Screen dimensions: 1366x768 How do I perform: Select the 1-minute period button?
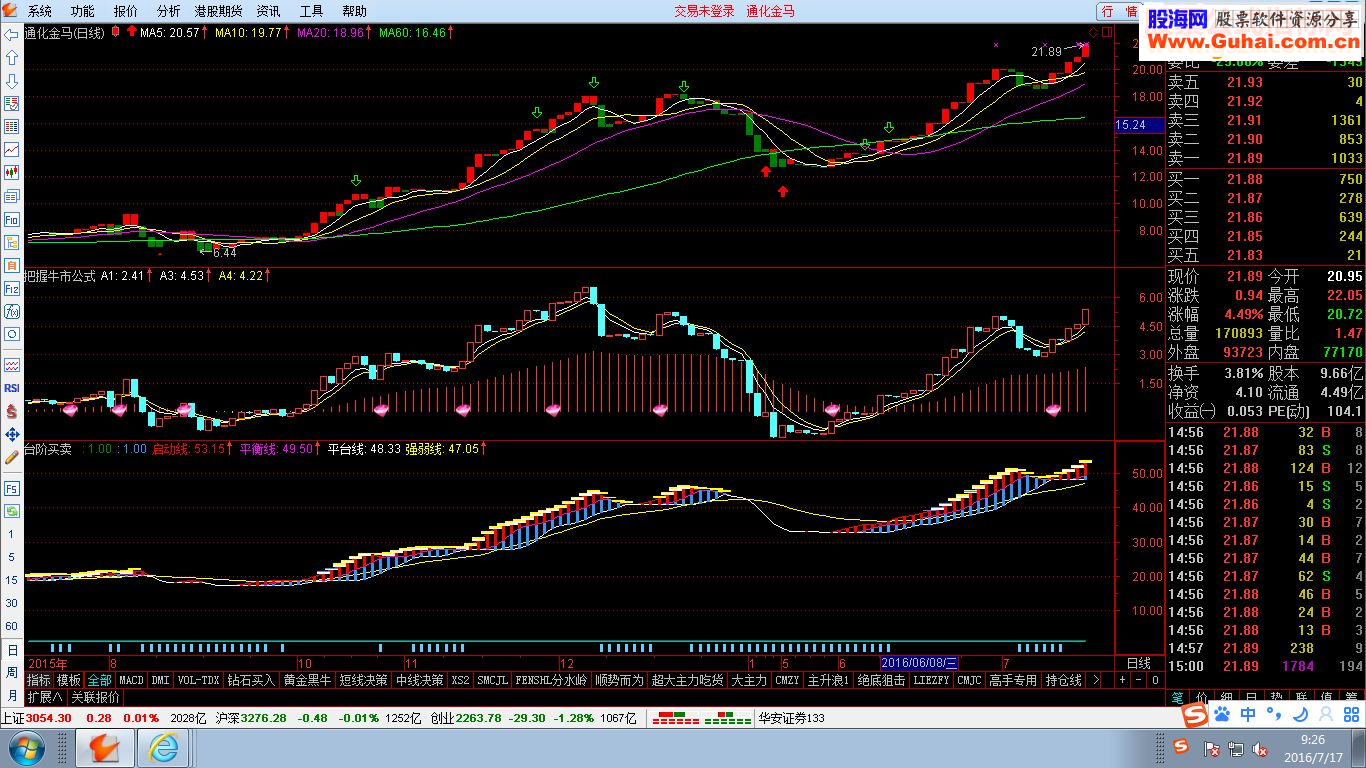12,533
